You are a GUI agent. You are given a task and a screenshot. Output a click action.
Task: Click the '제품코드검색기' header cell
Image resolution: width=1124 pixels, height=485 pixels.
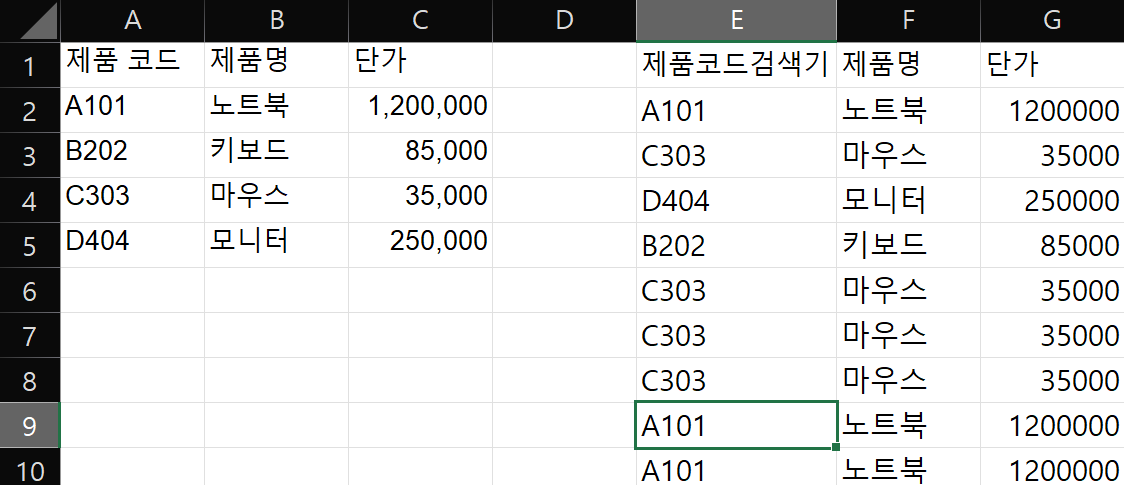[736, 65]
